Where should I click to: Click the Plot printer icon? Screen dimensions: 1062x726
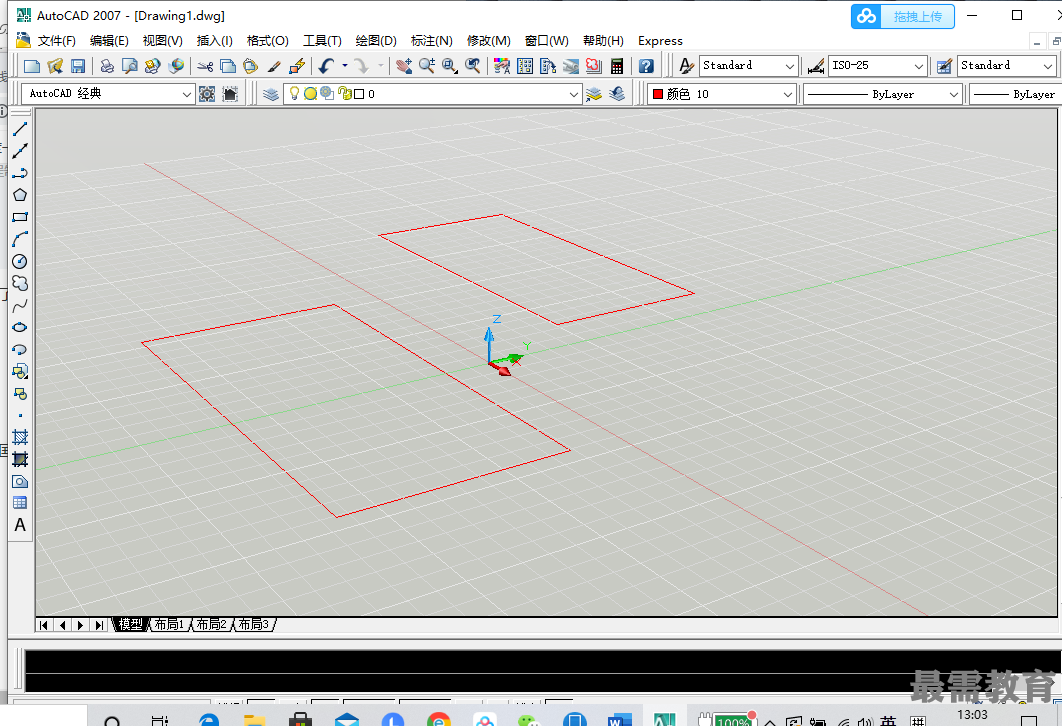(x=107, y=66)
